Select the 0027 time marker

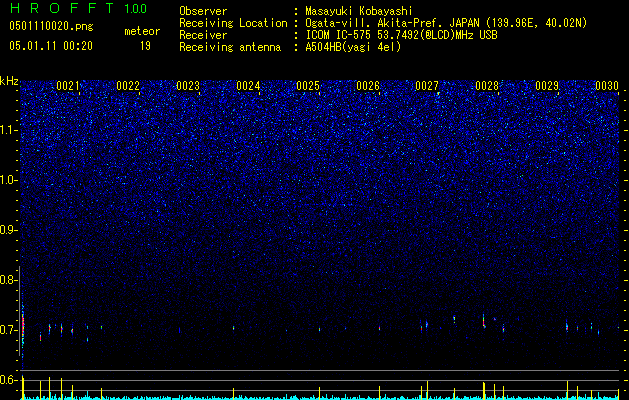pos(427,86)
